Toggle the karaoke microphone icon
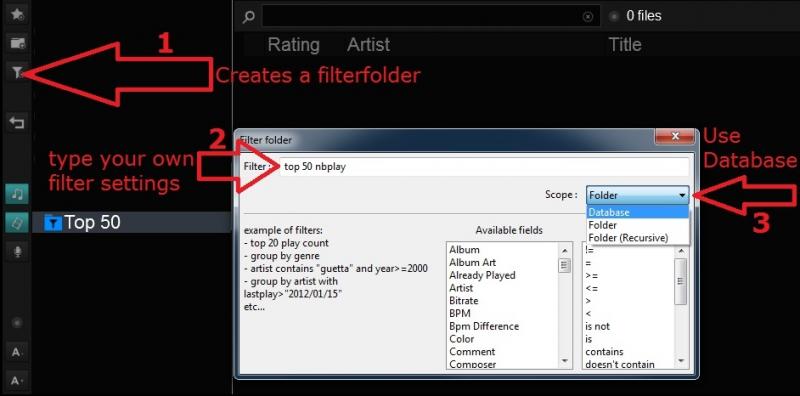The height and width of the screenshot is (396, 800). (17, 251)
